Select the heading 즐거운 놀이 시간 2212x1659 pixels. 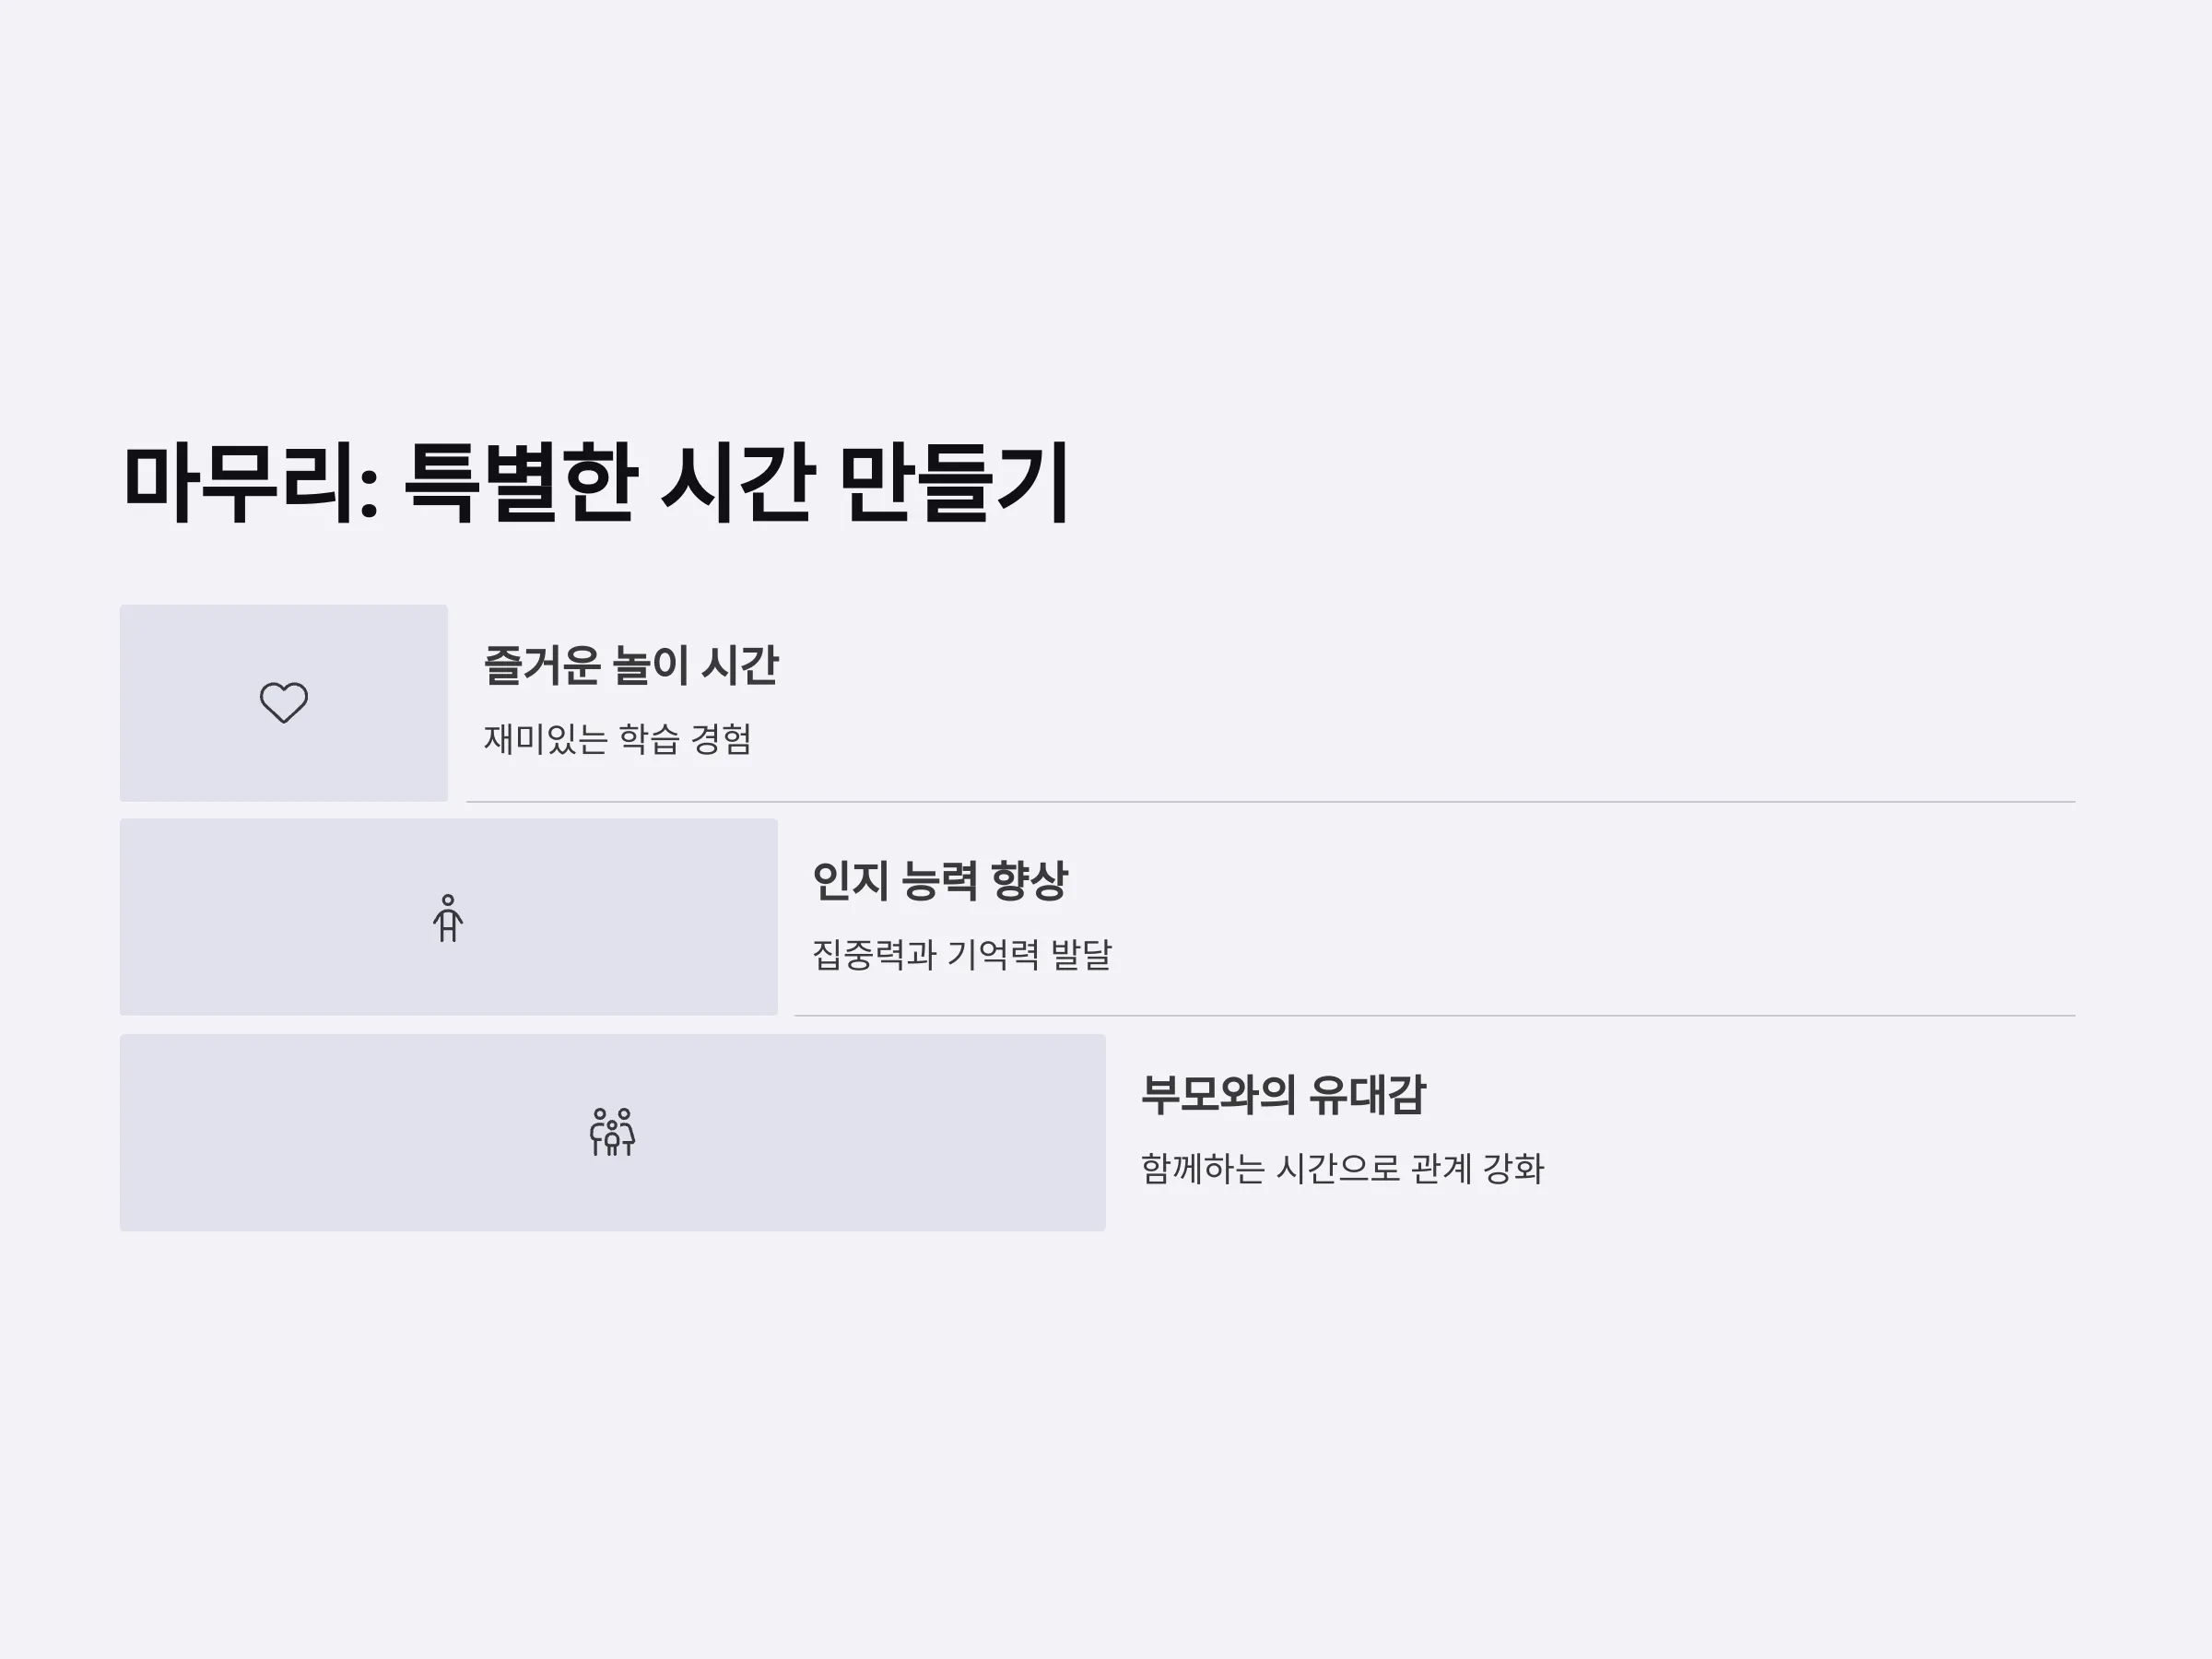(x=631, y=666)
